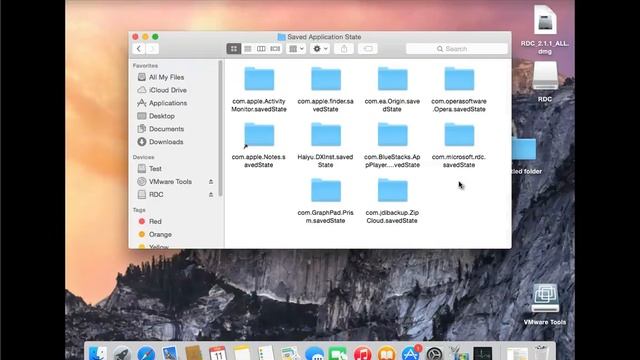The height and width of the screenshot is (360, 640).
Task: Open iBooks from the Dock
Action: [x=387, y=353]
